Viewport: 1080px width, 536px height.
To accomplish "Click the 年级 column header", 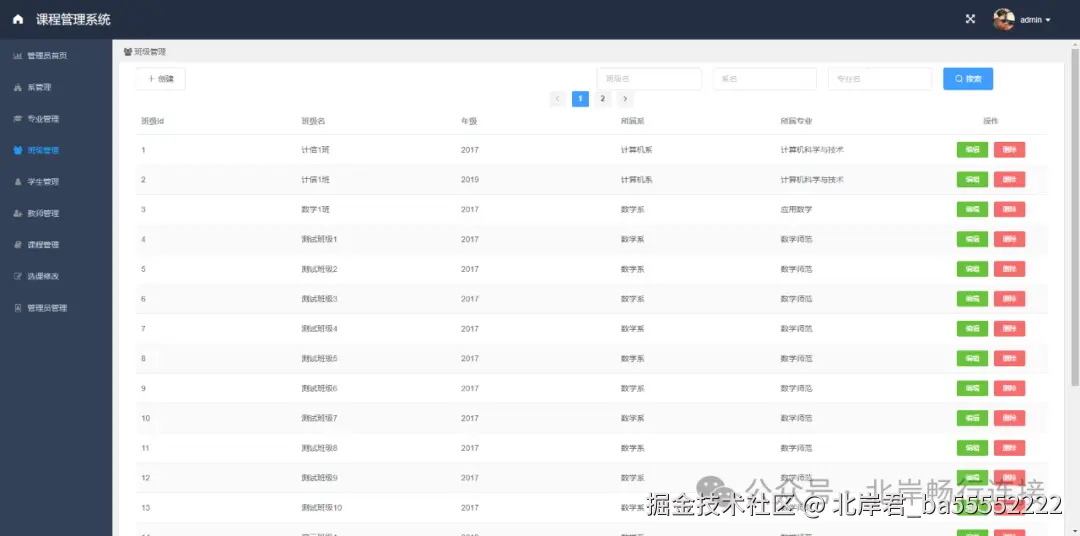I will point(469,121).
